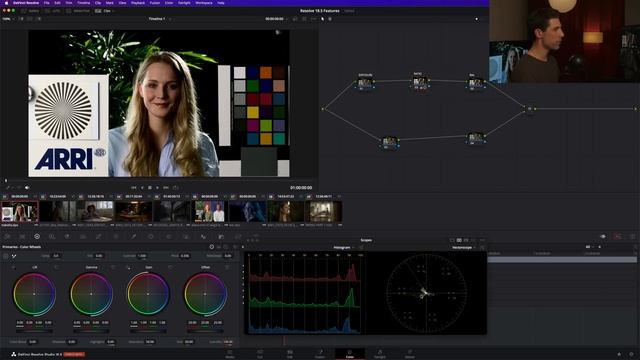This screenshot has height=360, width=640.
Task: Expand the Clips filter dropdown arrow
Action: coord(113,11)
